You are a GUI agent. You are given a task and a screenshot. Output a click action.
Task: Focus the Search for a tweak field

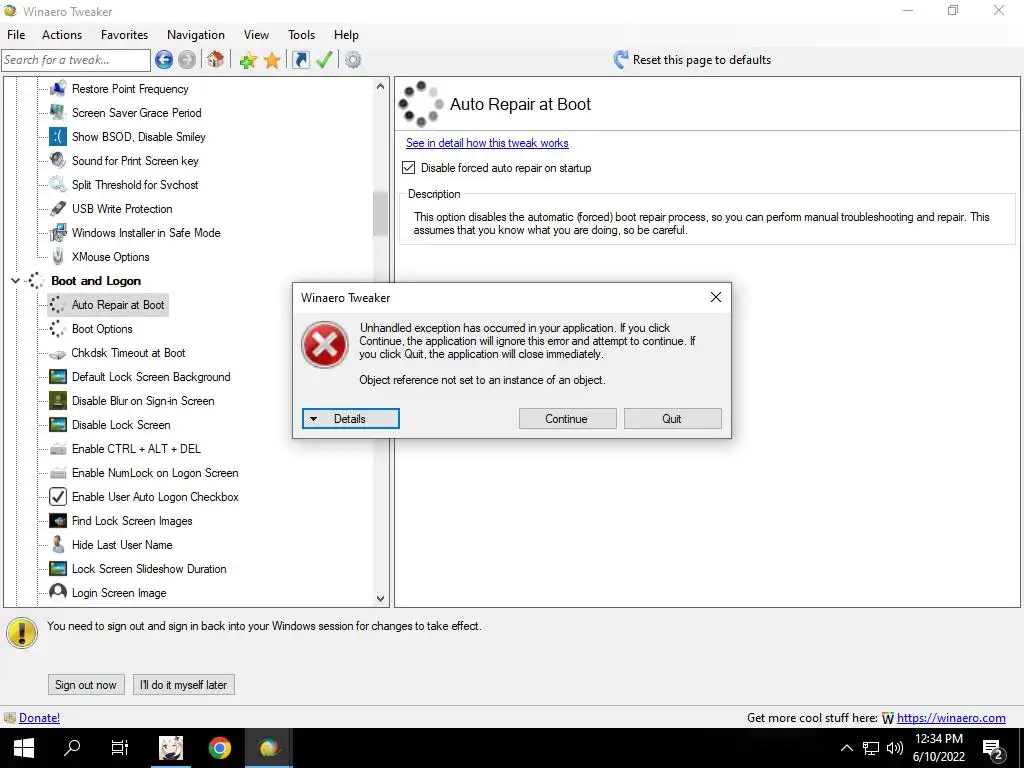pyautogui.click(x=76, y=60)
